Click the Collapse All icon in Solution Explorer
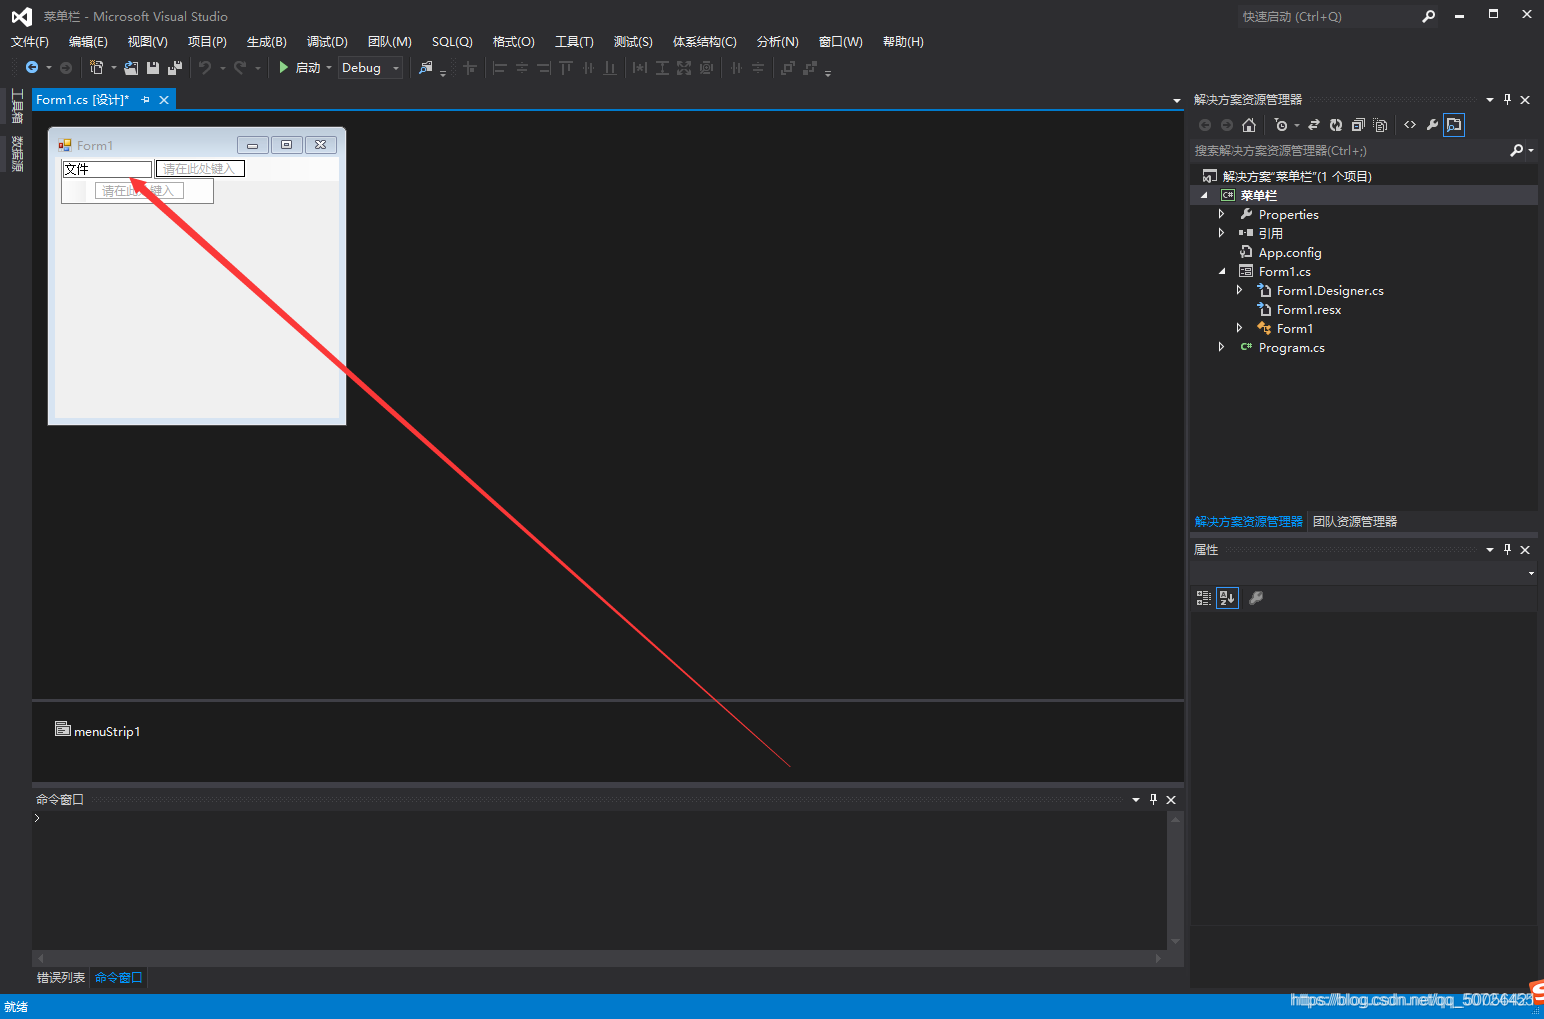This screenshot has height=1019, width=1544. 1358,125
